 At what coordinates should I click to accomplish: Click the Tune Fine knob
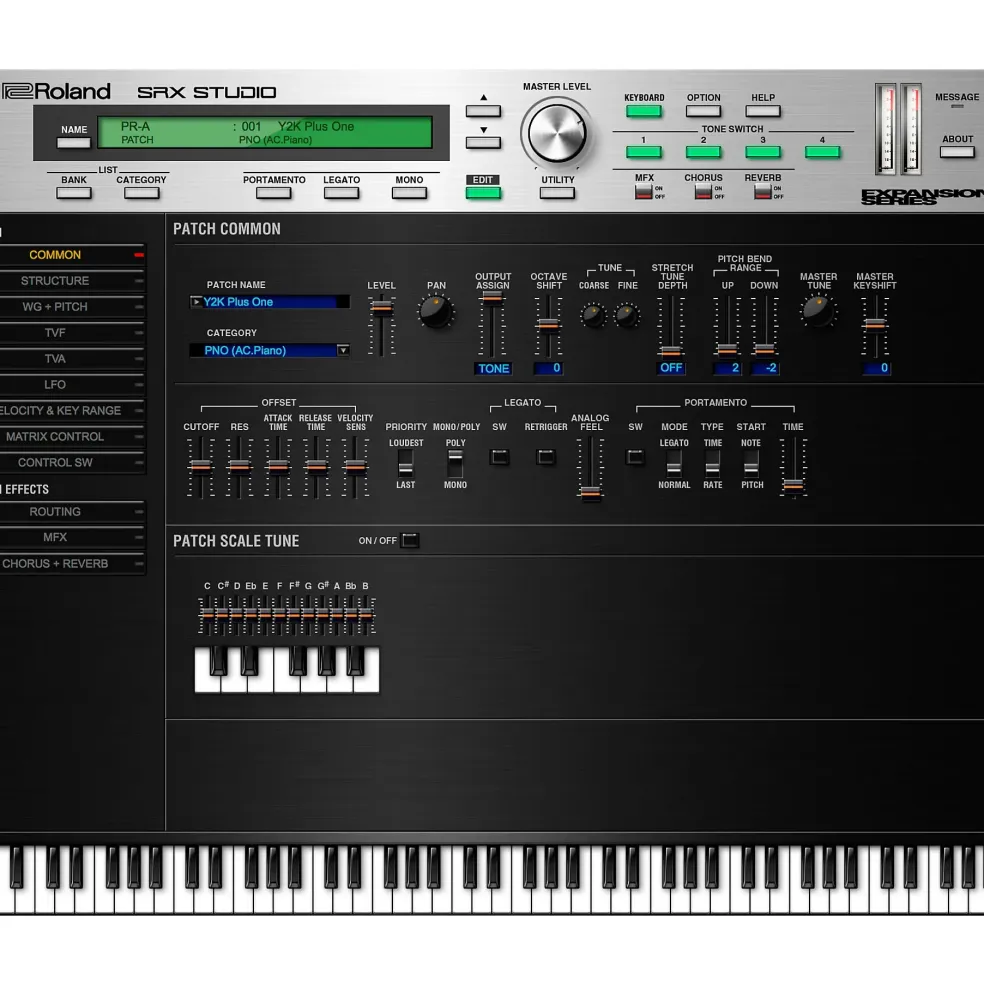(626, 315)
